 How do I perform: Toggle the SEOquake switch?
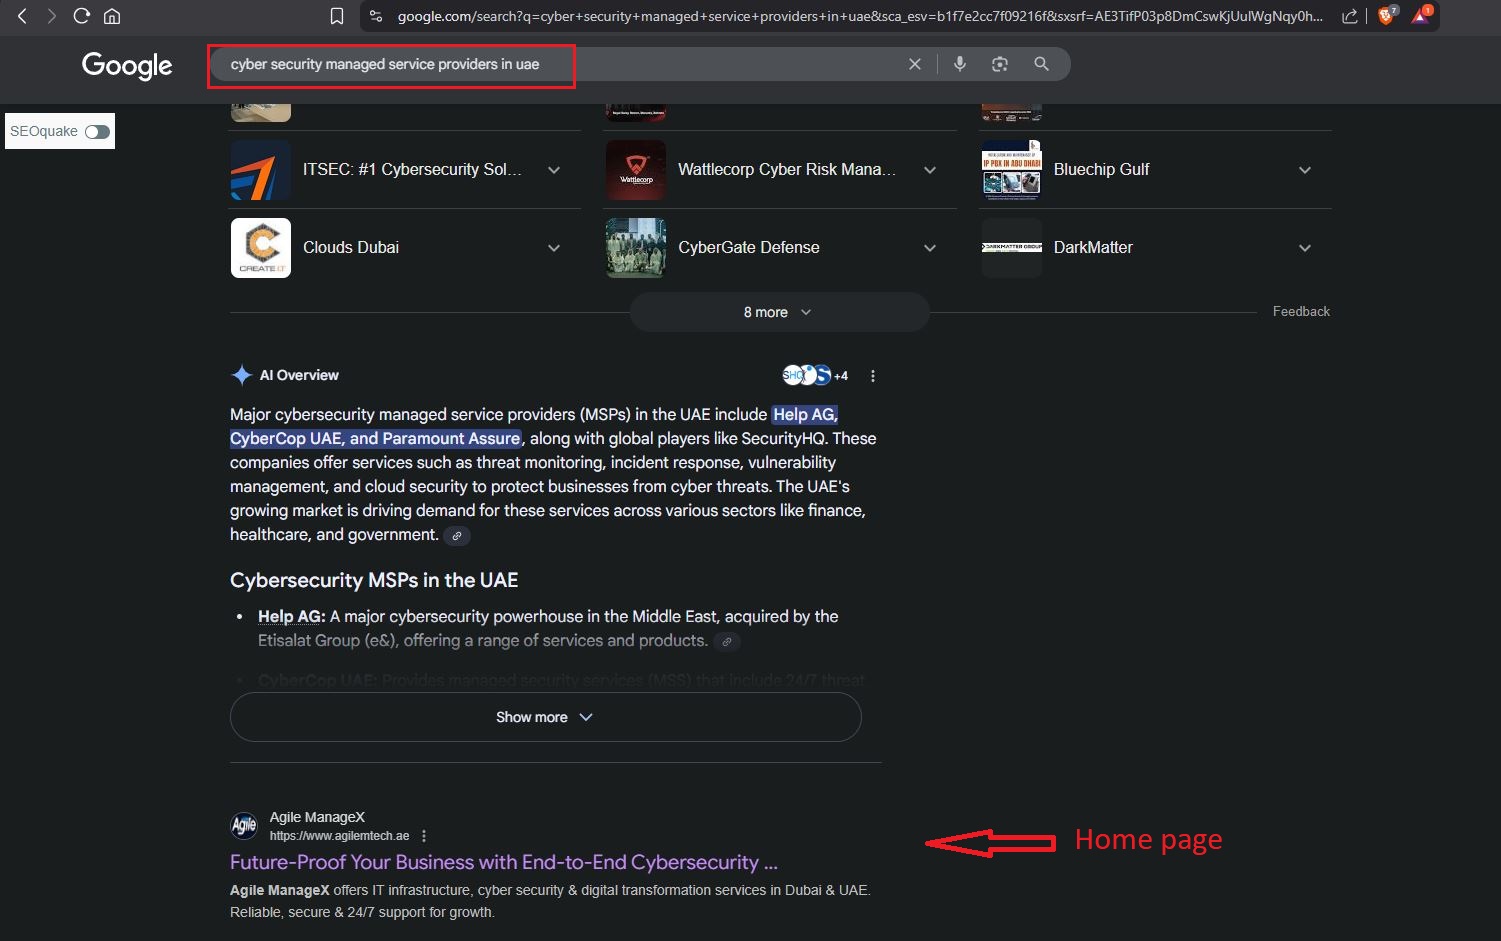[x=97, y=132]
